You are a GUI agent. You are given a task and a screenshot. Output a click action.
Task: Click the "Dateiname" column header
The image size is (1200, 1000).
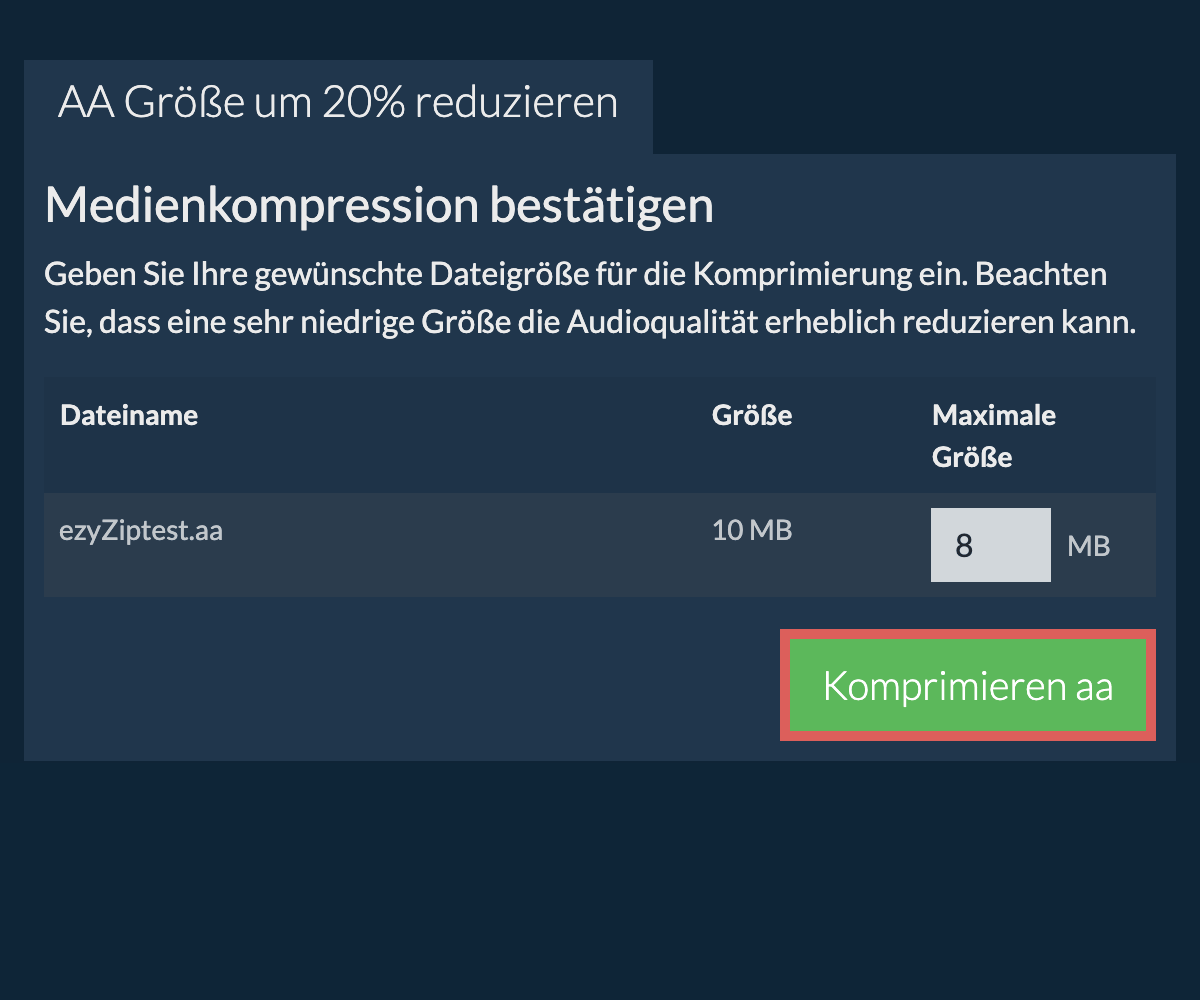[129, 415]
